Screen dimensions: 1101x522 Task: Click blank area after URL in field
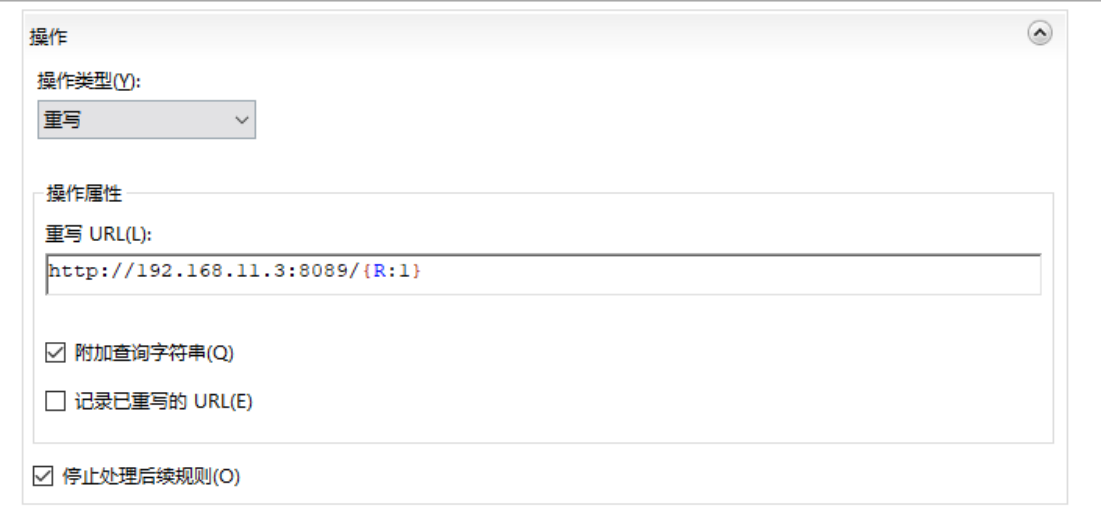click(x=730, y=274)
